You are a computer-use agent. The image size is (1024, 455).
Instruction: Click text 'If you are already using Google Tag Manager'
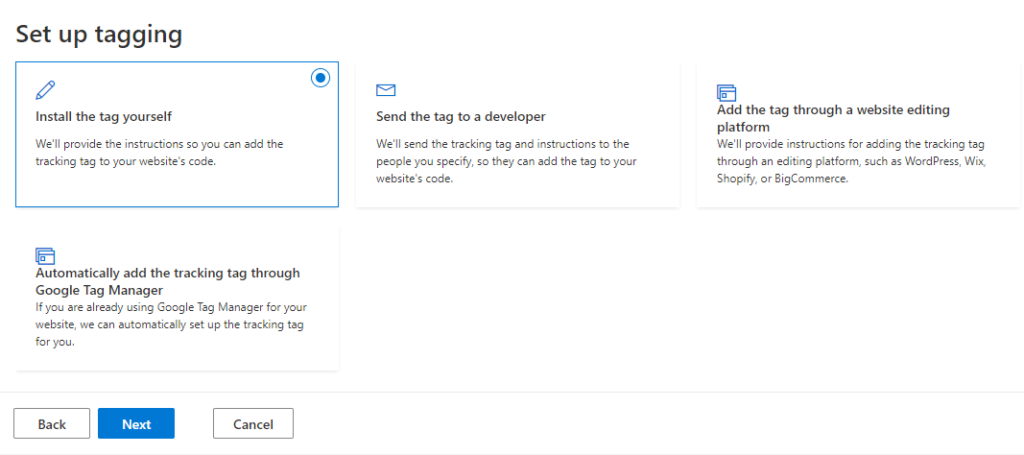pyautogui.click(x=171, y=324)
